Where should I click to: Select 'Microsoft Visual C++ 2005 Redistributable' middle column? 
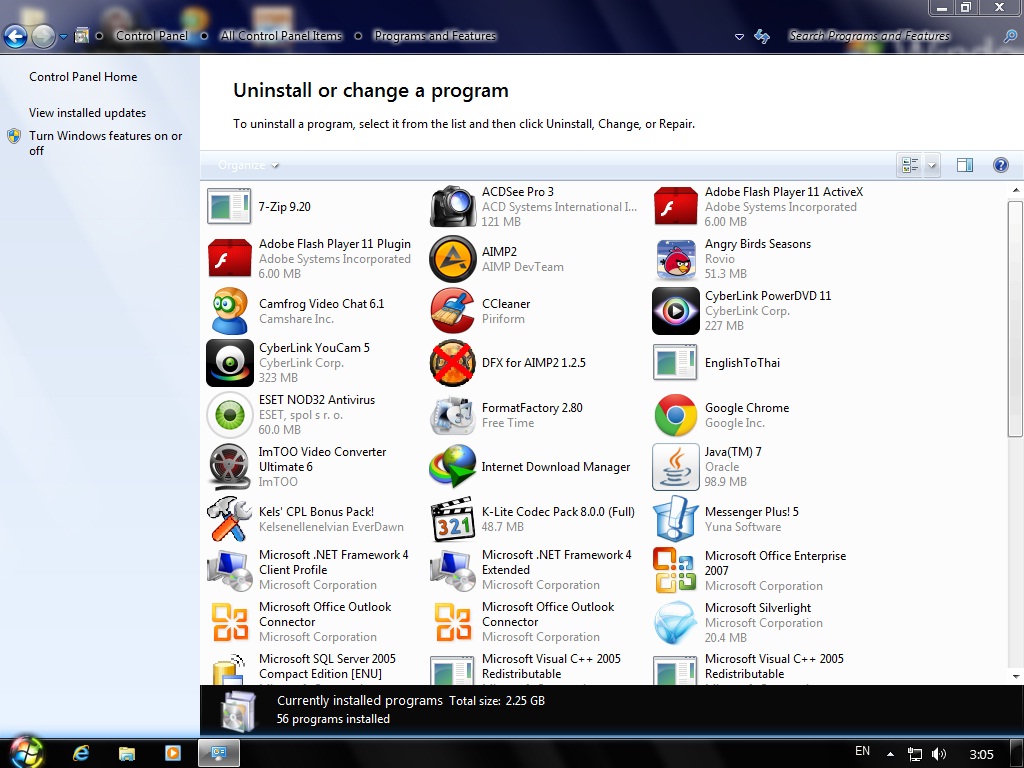click(535, 668)
